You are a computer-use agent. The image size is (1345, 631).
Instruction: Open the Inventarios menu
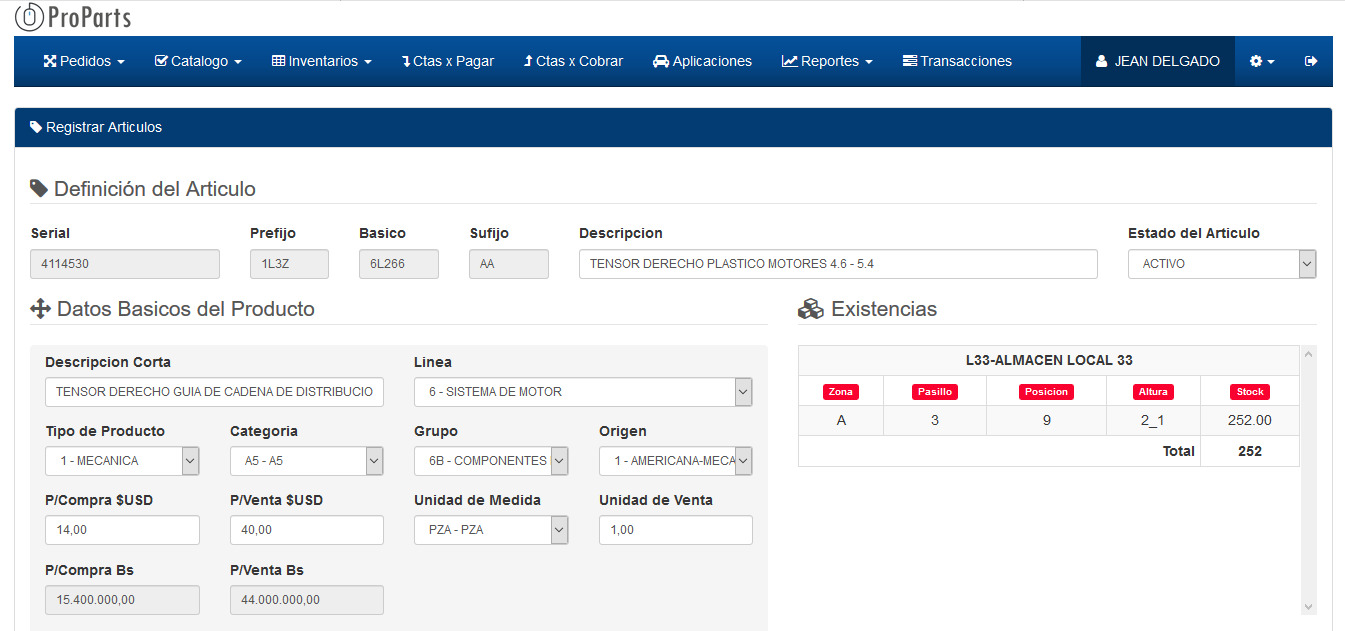tap(321, 61)
